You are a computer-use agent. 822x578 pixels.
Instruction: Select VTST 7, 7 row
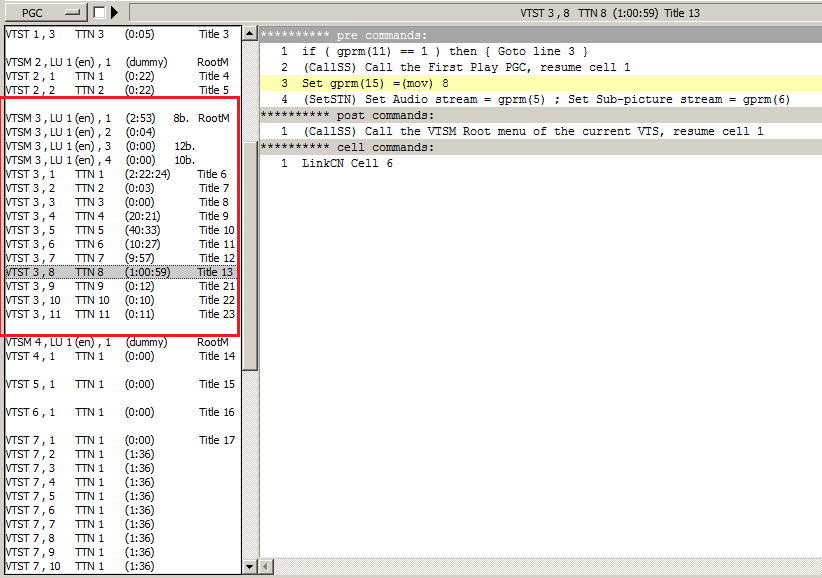(122, 525)
